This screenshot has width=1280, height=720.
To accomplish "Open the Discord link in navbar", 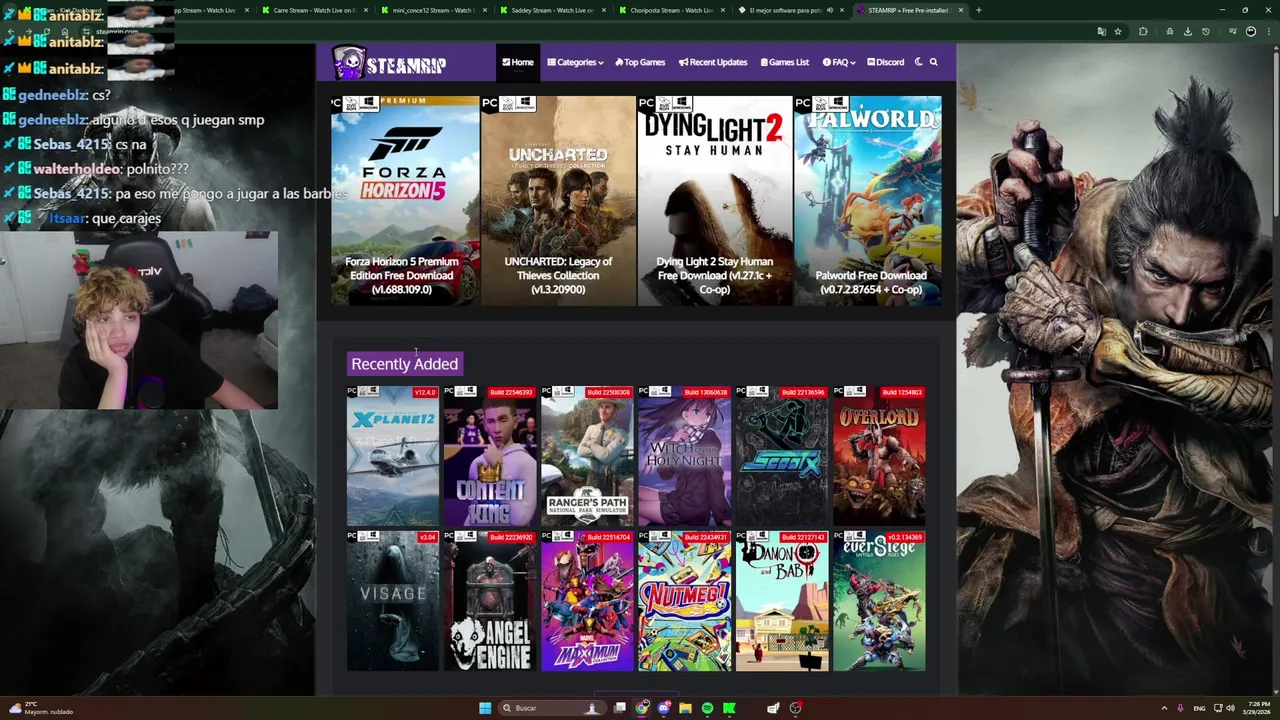I will [886, 62].
